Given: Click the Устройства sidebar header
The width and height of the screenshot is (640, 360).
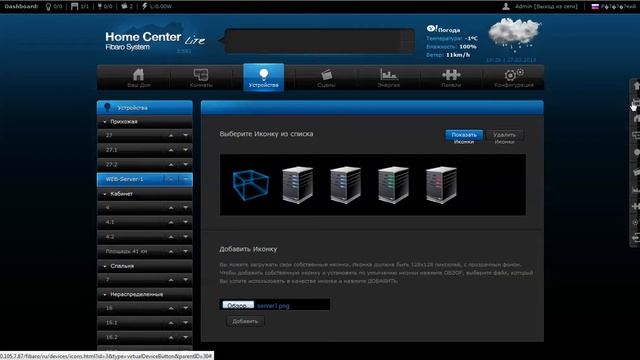Looking at the screenshot, I should click(x=144, y=108).
